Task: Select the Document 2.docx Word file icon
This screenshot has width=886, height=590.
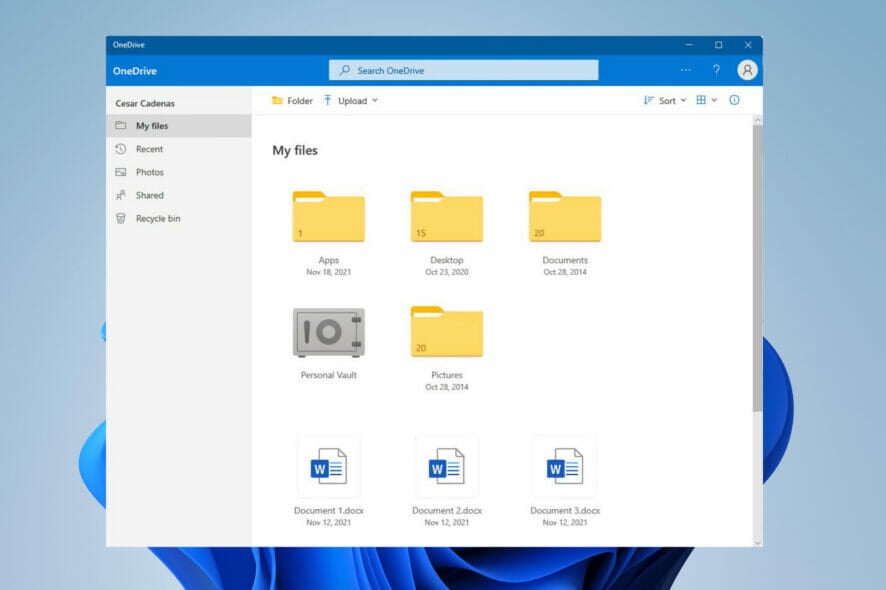Action: coord(446,467)
